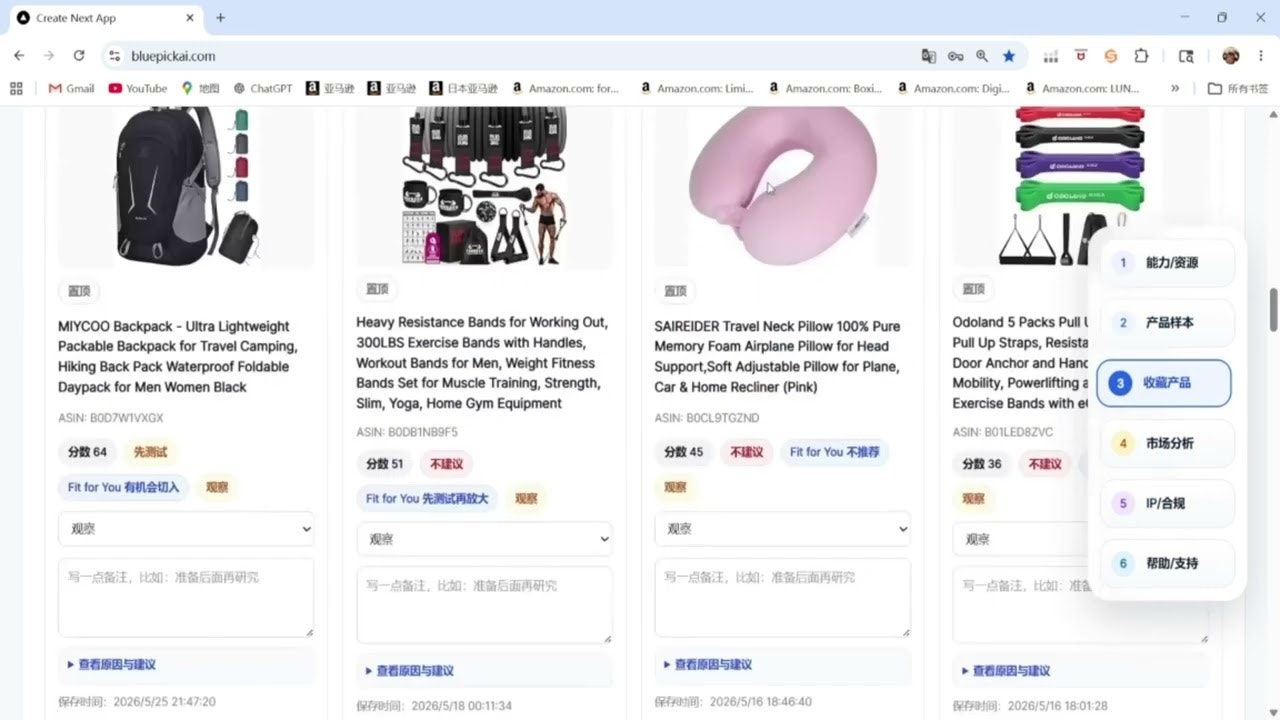Go to step 5 IP/合规
Viewport: 1280px width, 720px height.
(1167, 503)
